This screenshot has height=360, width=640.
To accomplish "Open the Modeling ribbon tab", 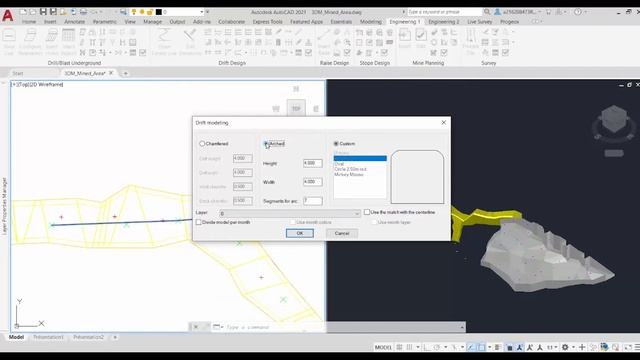I will 371,22.
